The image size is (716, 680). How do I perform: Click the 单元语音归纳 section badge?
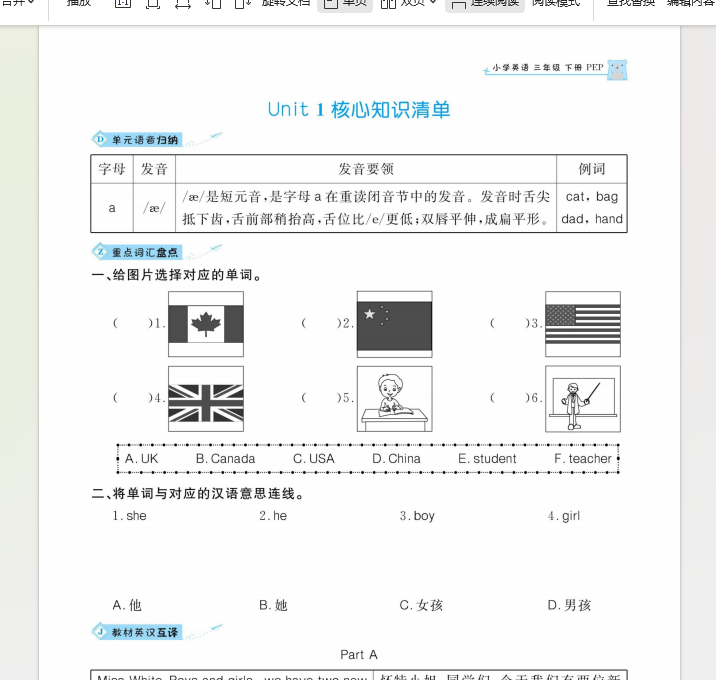[137, 139]
